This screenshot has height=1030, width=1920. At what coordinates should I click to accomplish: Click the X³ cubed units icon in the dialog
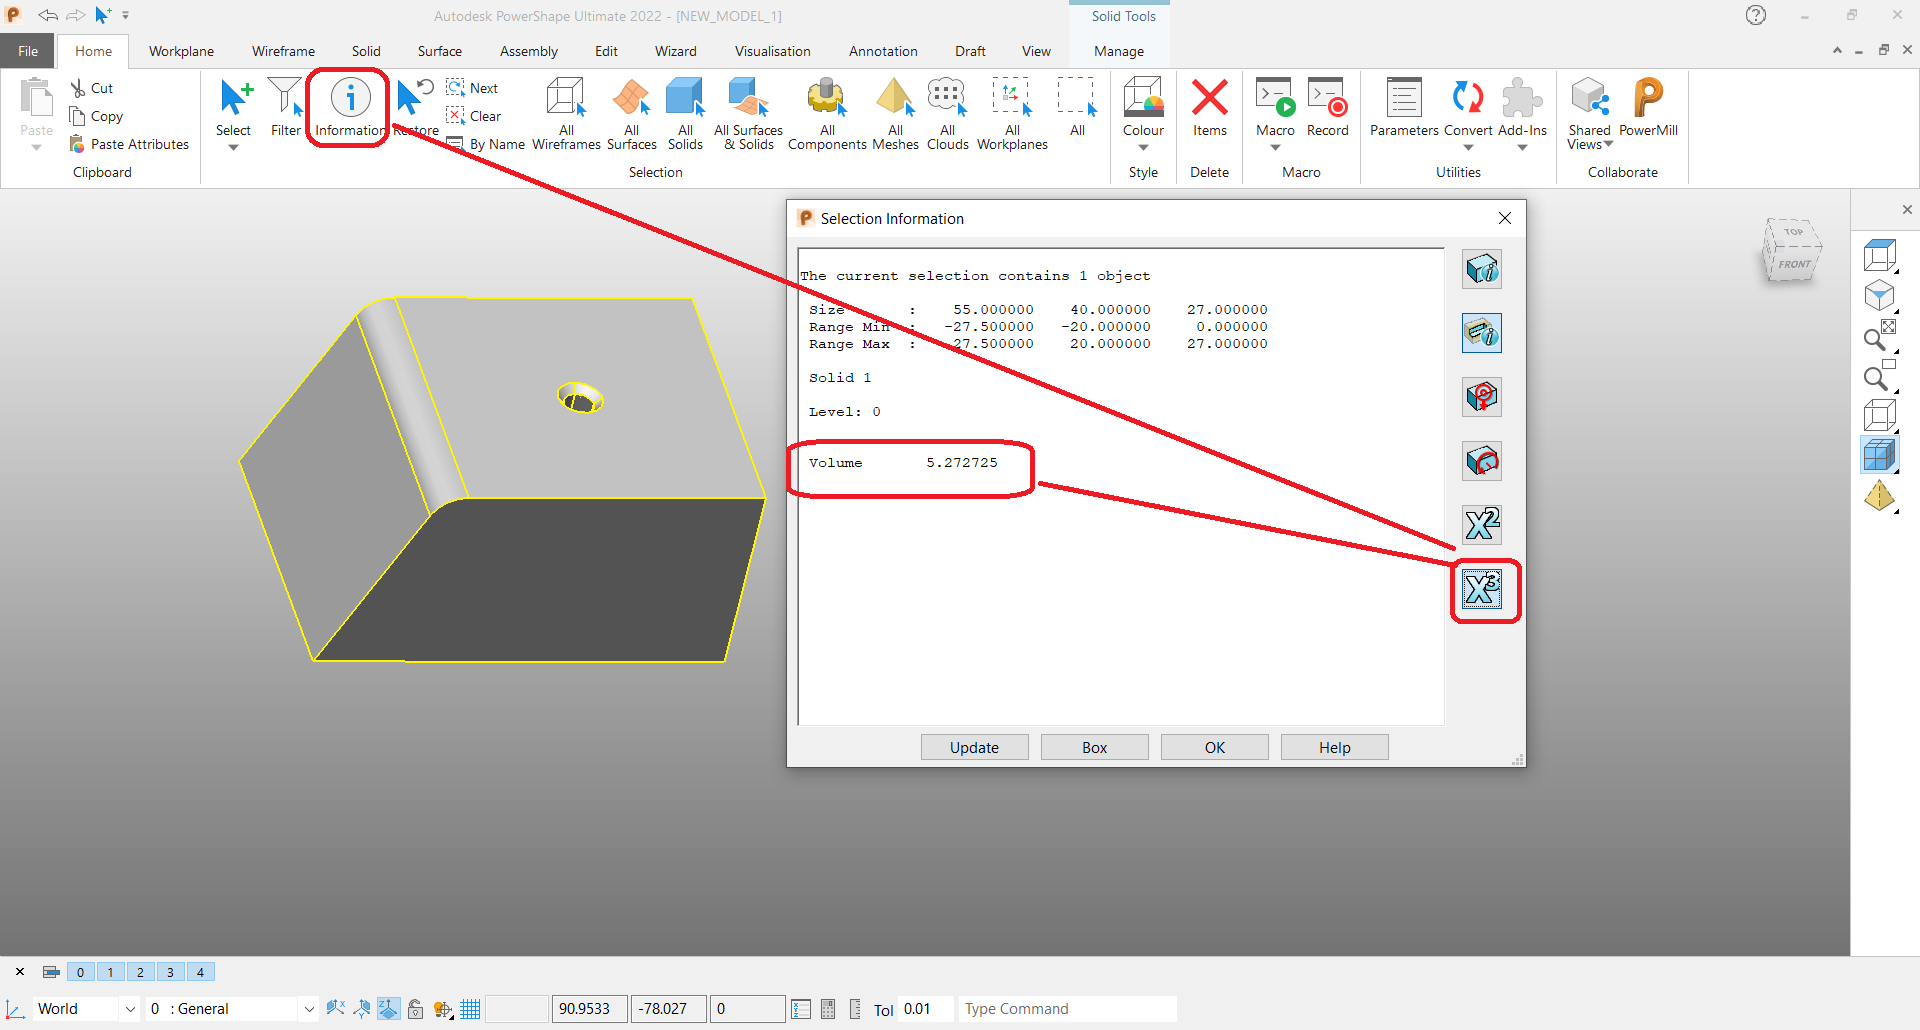click(x=1483, y=590)
